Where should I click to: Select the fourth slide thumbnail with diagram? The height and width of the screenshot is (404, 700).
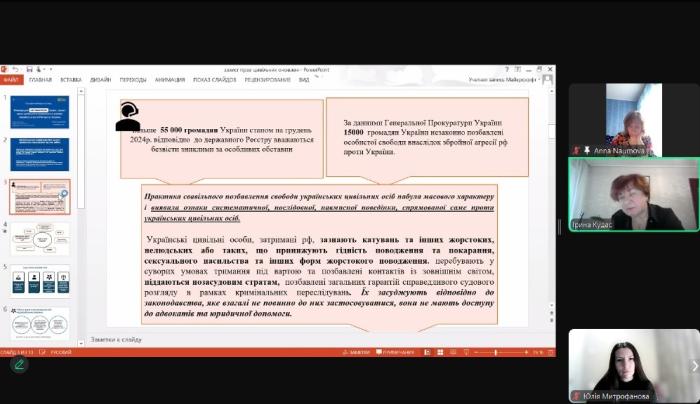(40, 239)
